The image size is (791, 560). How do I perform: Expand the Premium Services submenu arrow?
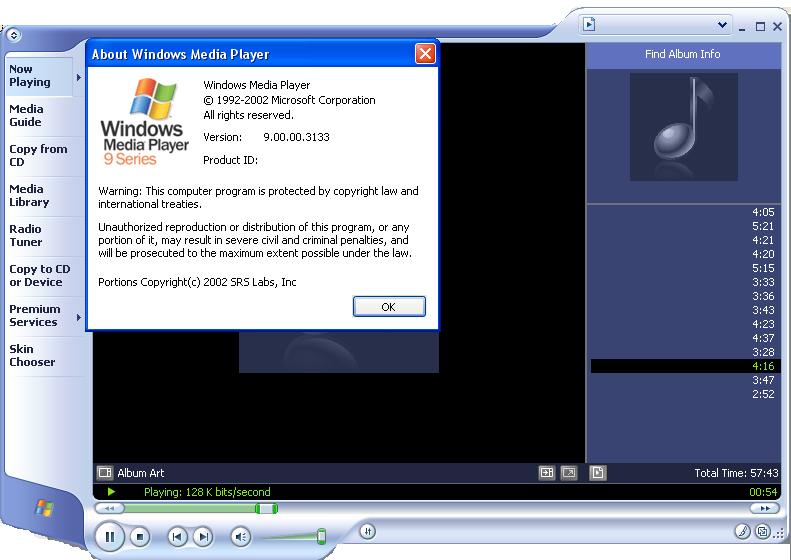79,317
